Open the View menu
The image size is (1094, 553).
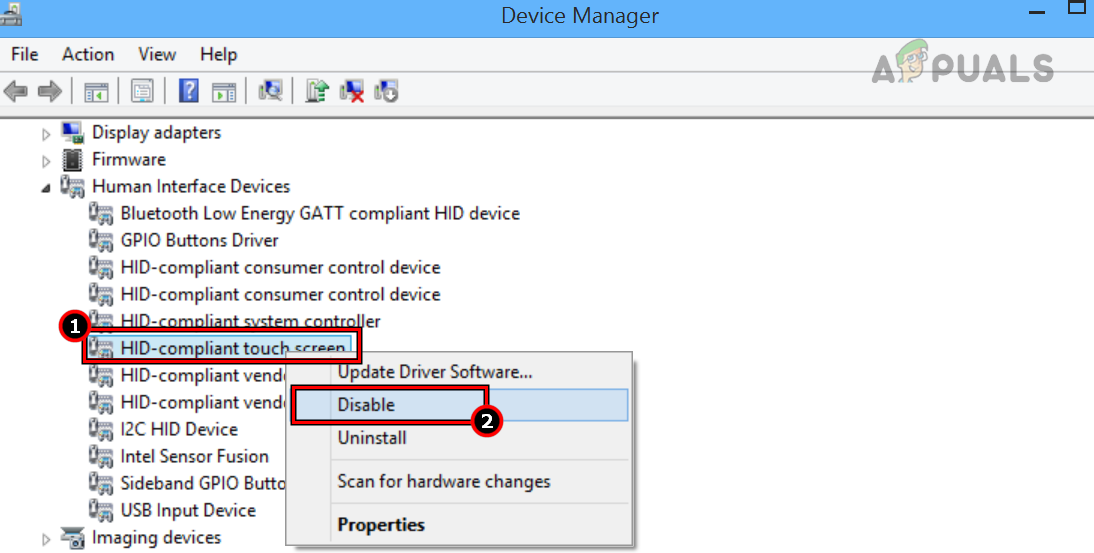(x=157, y=54)
